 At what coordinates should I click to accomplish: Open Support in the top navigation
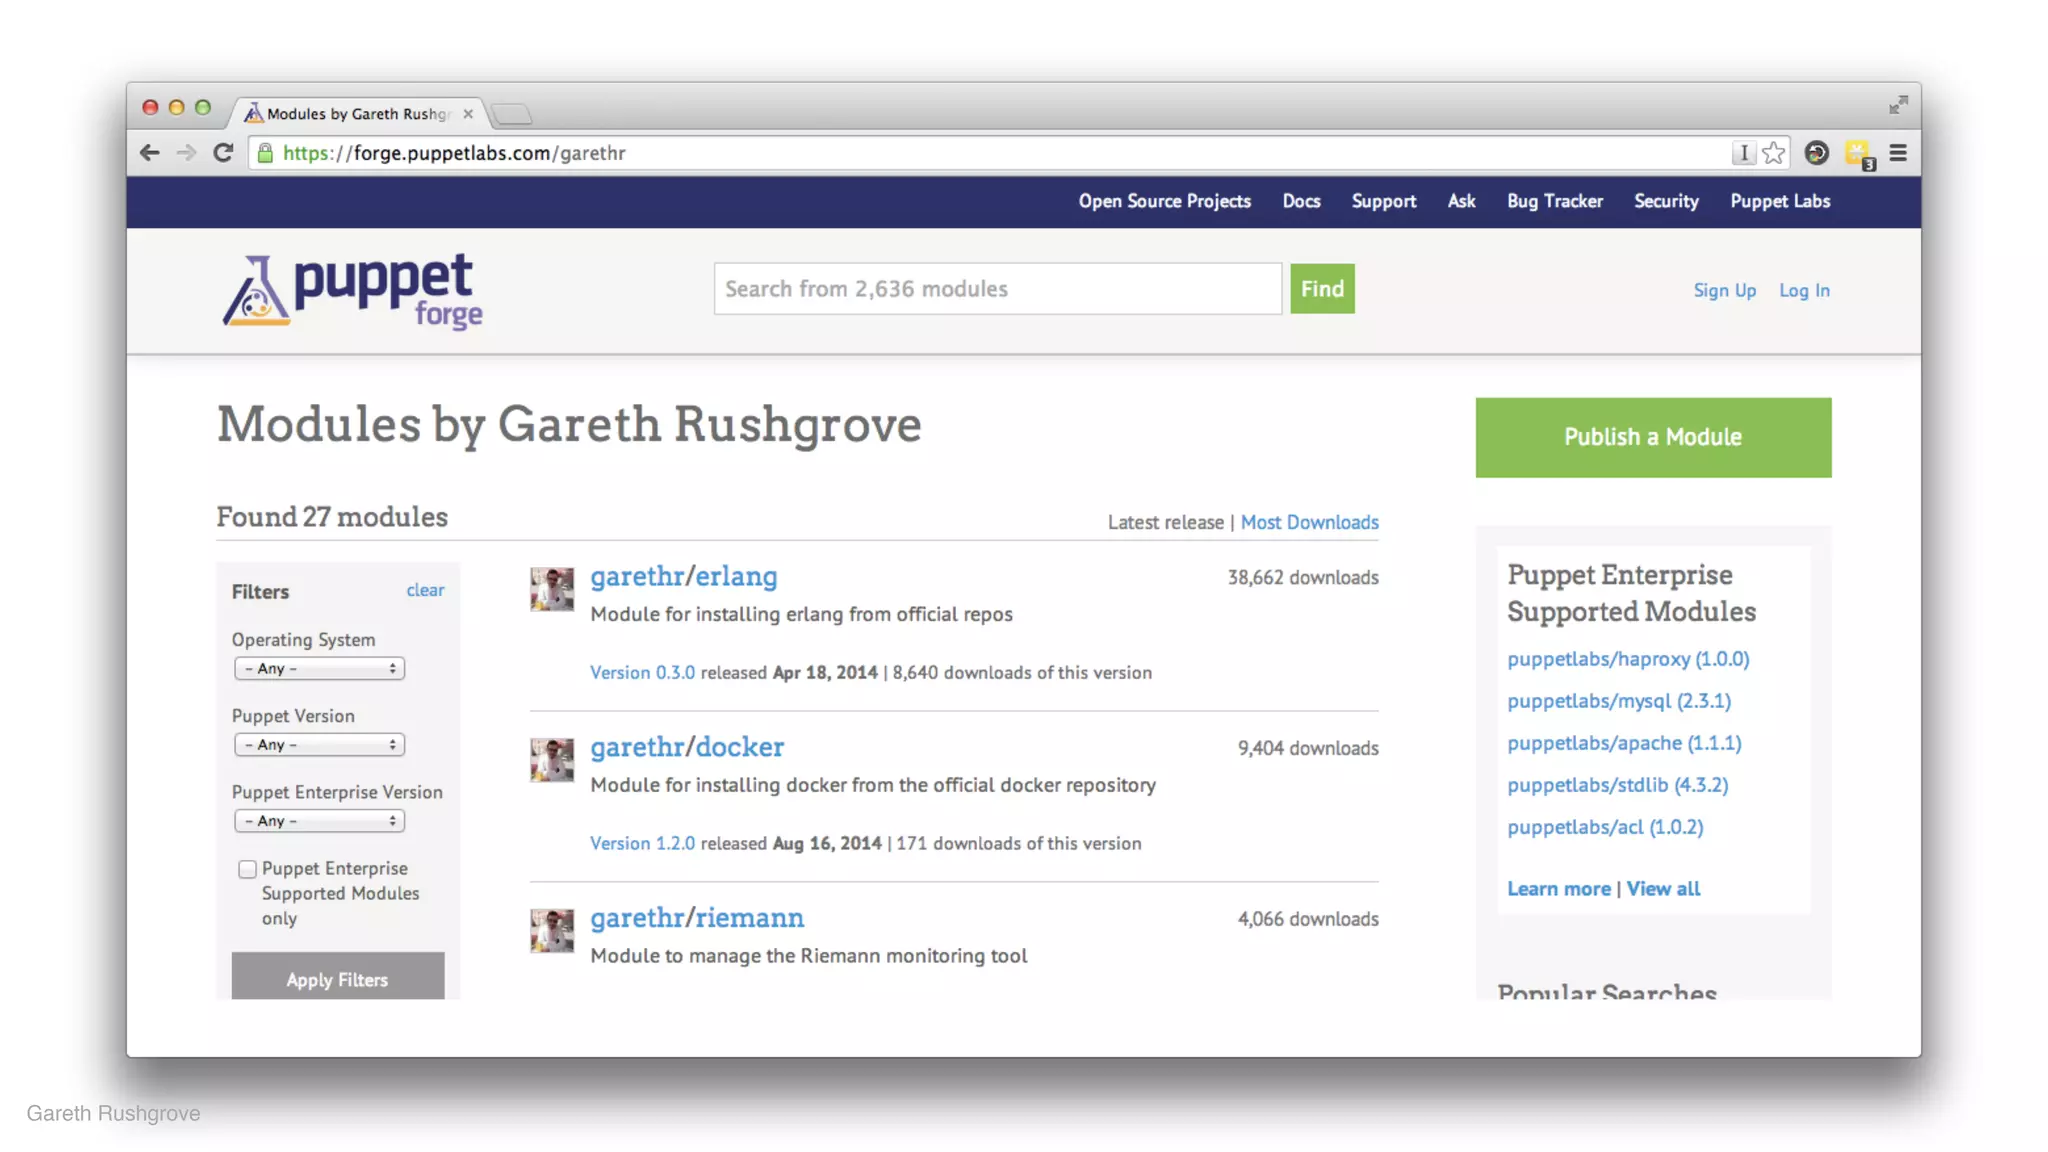[x=1384, y=201]
